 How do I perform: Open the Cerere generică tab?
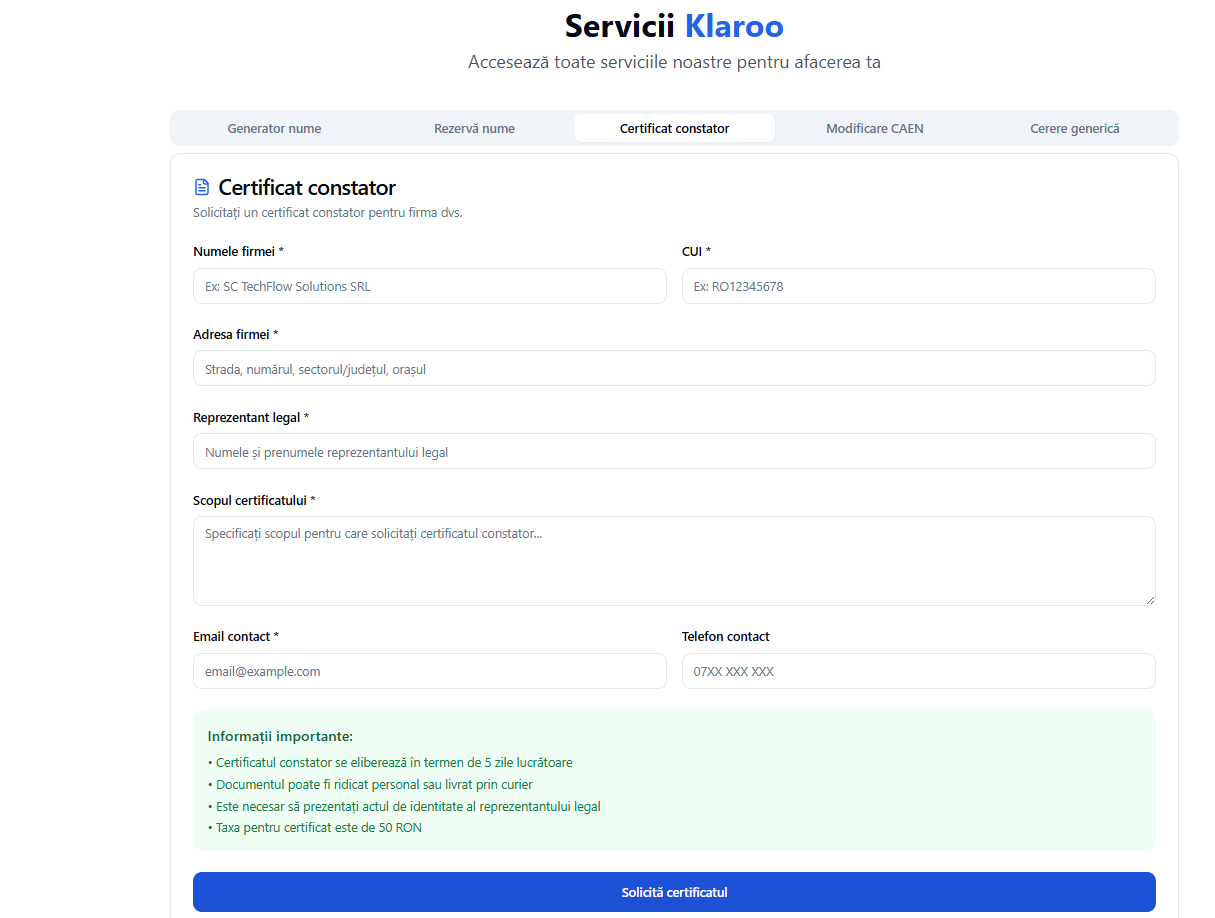[1074, 128]
